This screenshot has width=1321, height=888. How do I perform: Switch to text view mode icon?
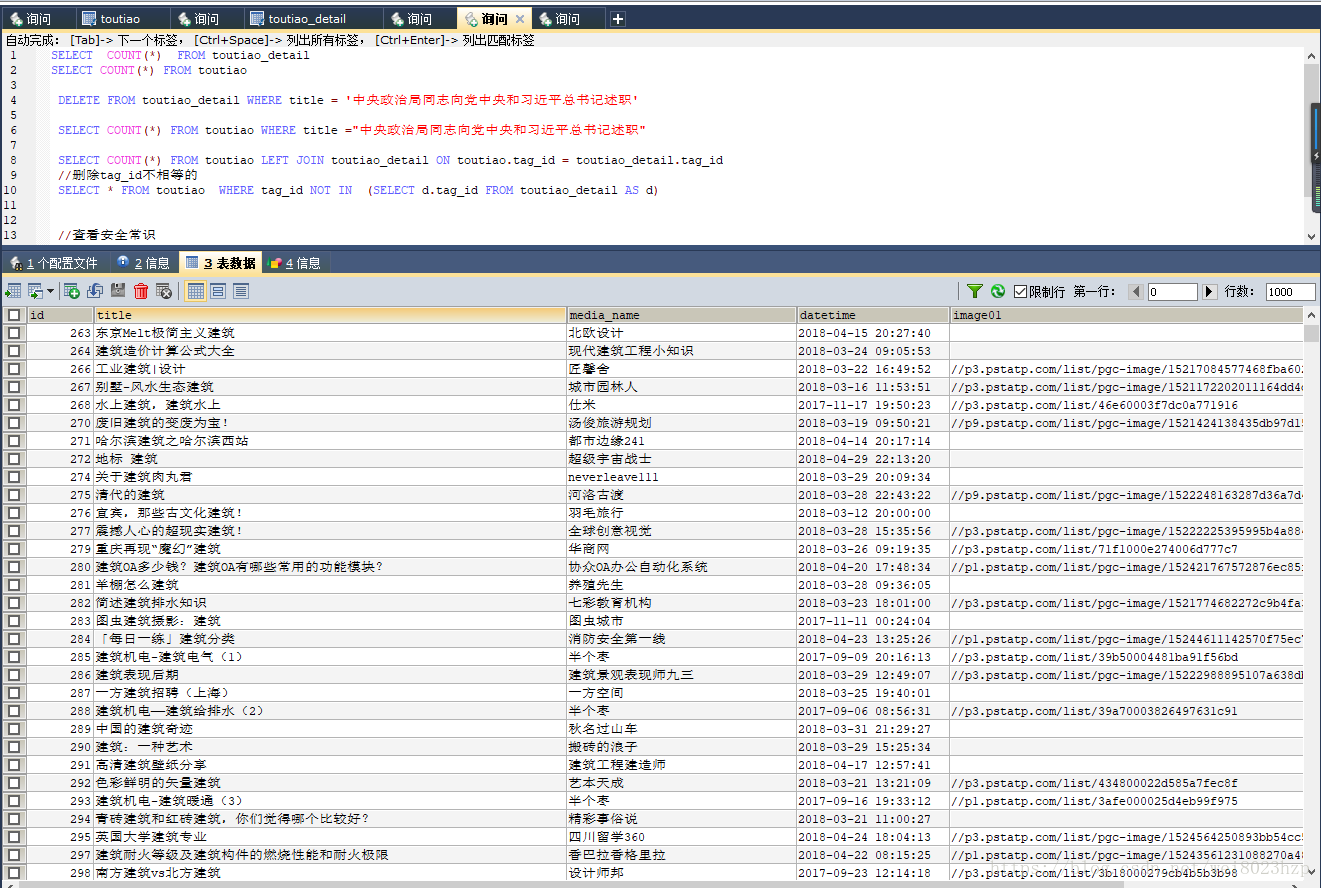(x=241, y=291)
